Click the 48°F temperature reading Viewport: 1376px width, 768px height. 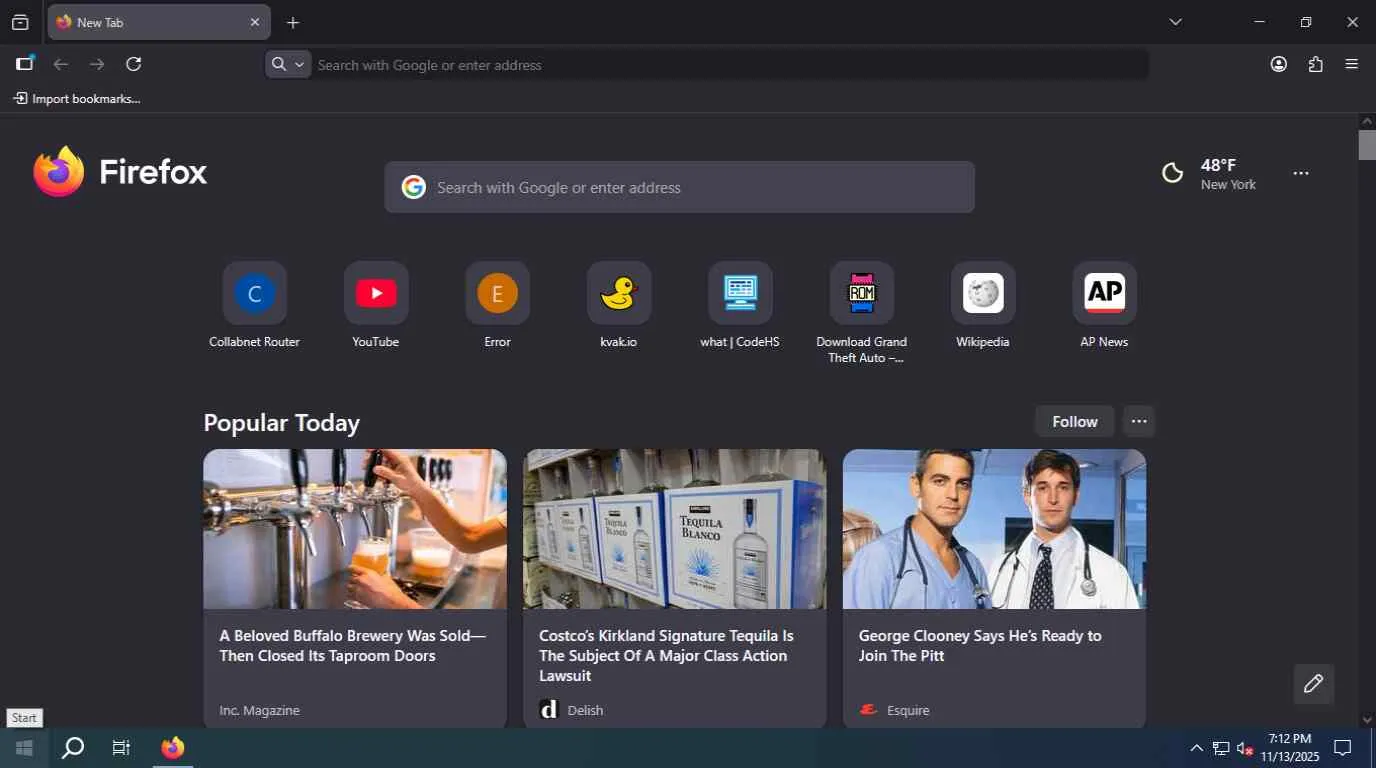click(x=1219, y=165)
